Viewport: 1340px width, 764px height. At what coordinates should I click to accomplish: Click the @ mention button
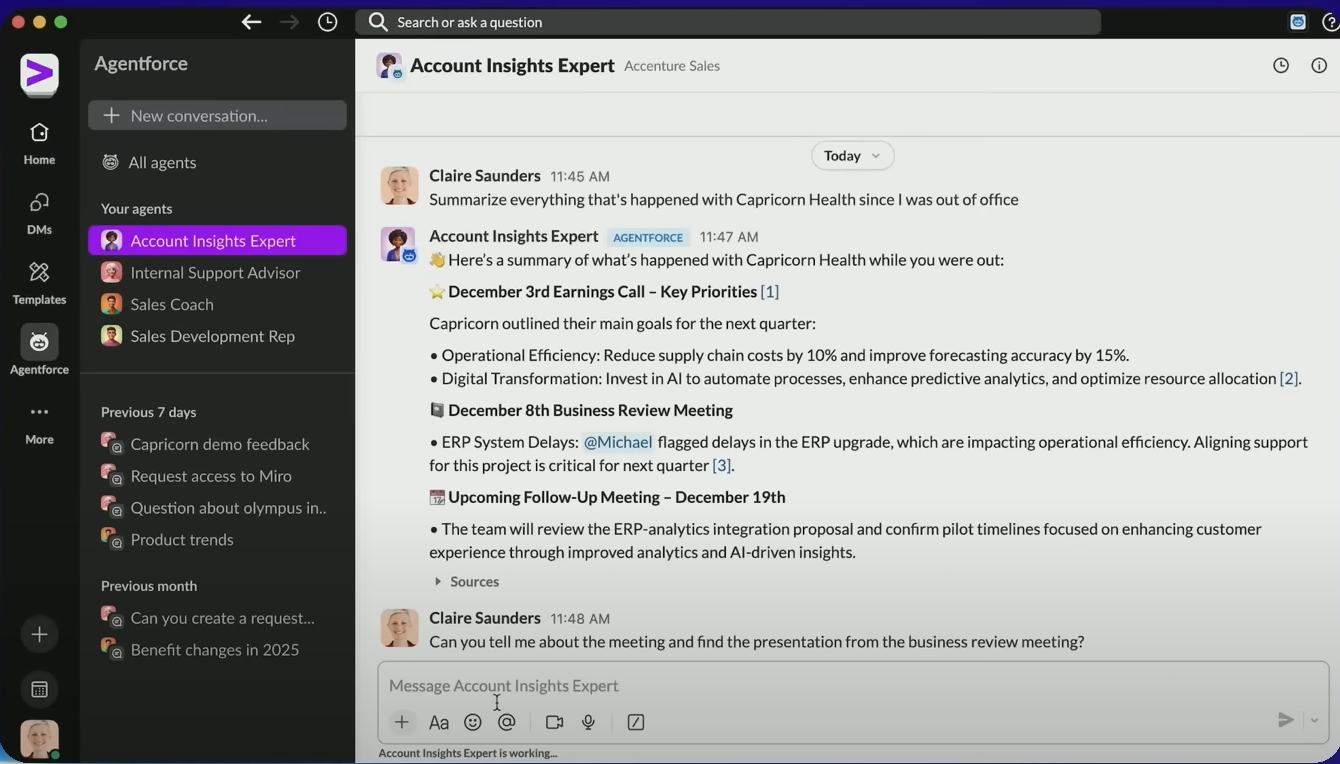[x=507, y=722]
